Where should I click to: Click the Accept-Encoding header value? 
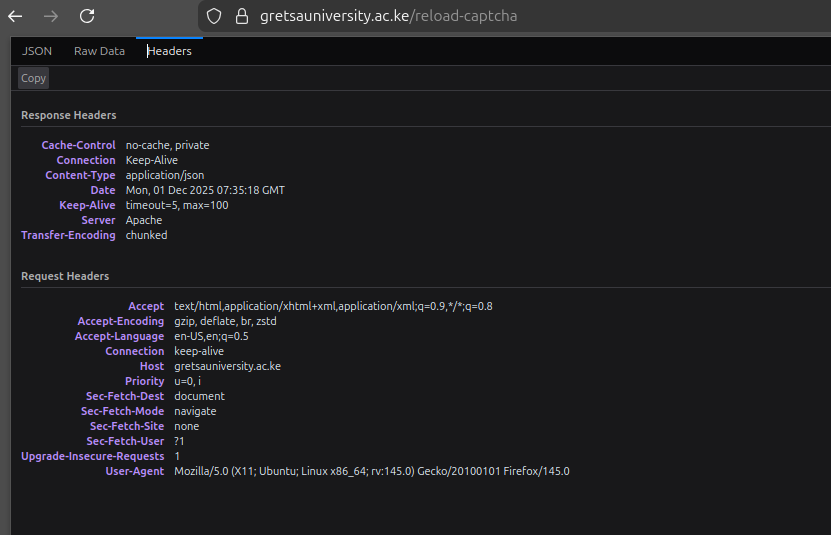coord(225,321)
